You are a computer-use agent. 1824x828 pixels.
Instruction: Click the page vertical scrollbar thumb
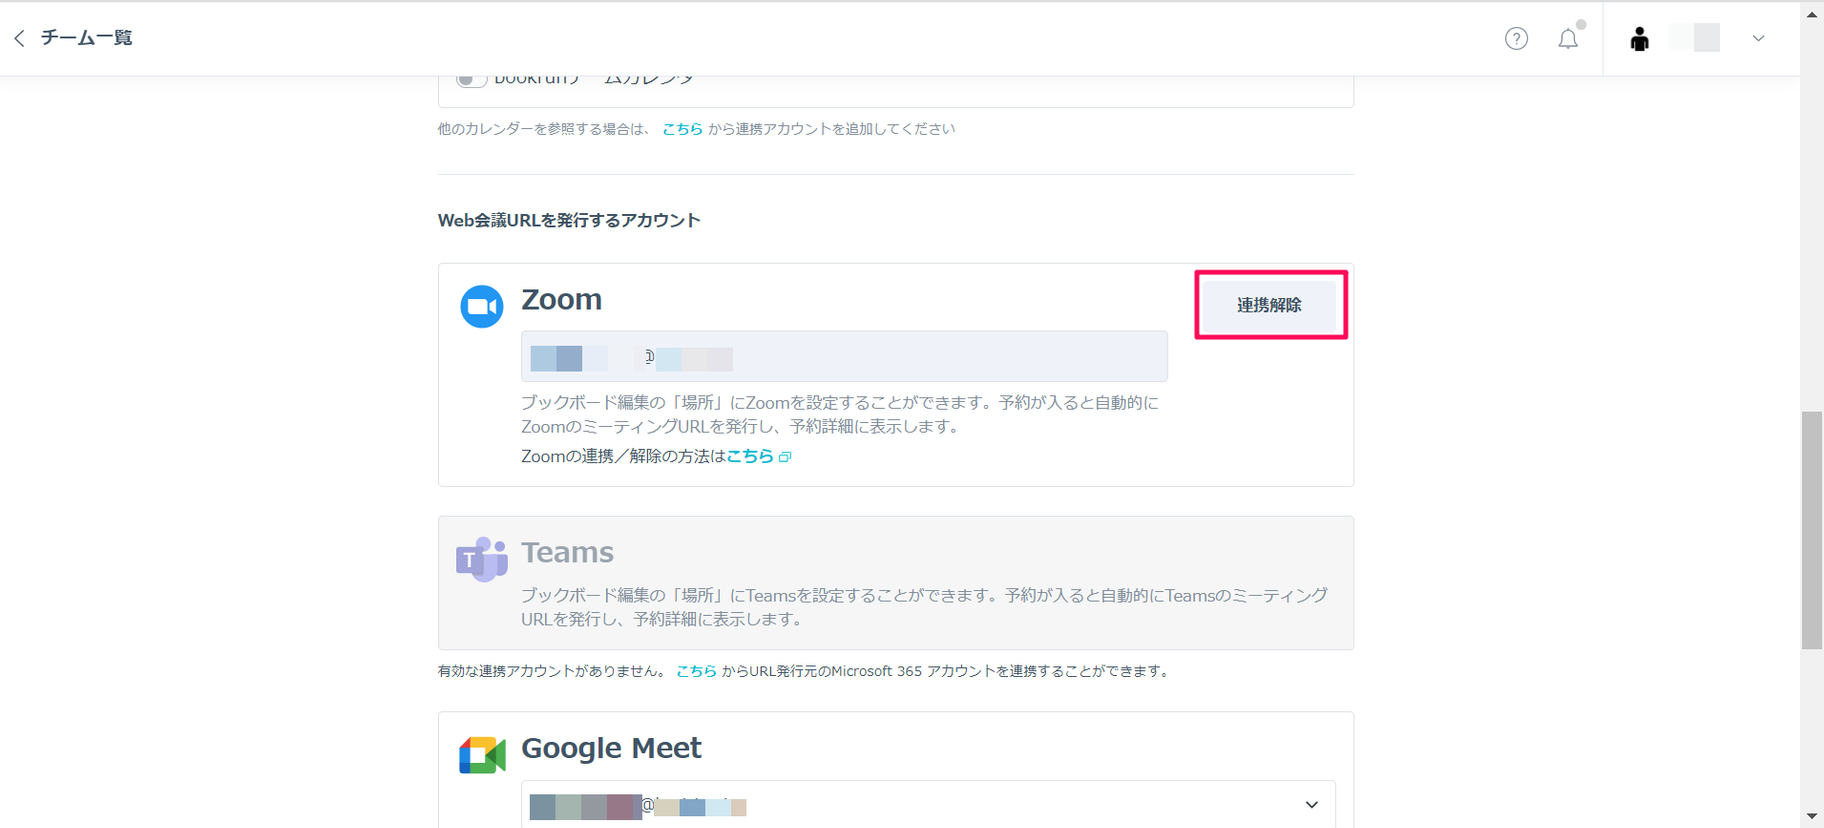(x=1812, y=530)
